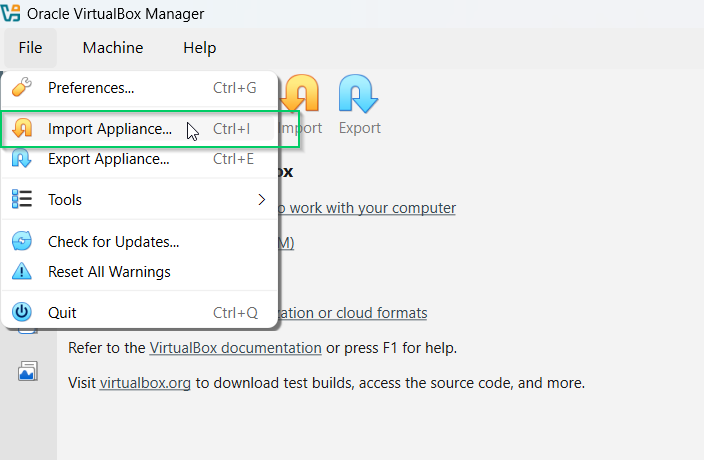Choose Export Appliance... menu entry
704x460 pixels.
139,159
